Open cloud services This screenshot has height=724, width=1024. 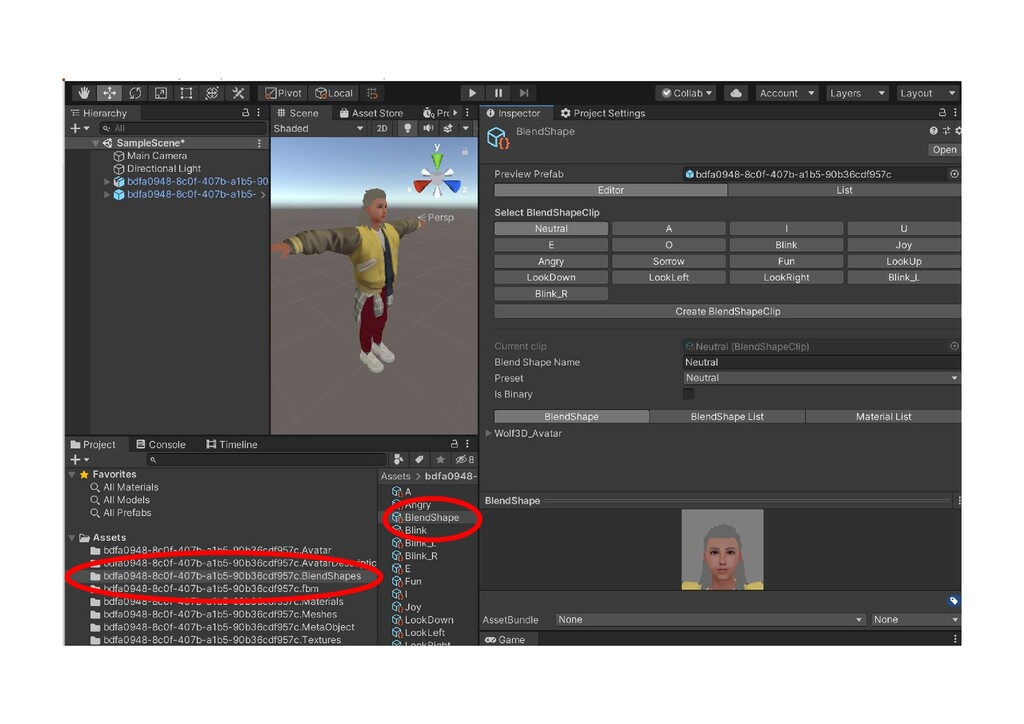(736, 93)
